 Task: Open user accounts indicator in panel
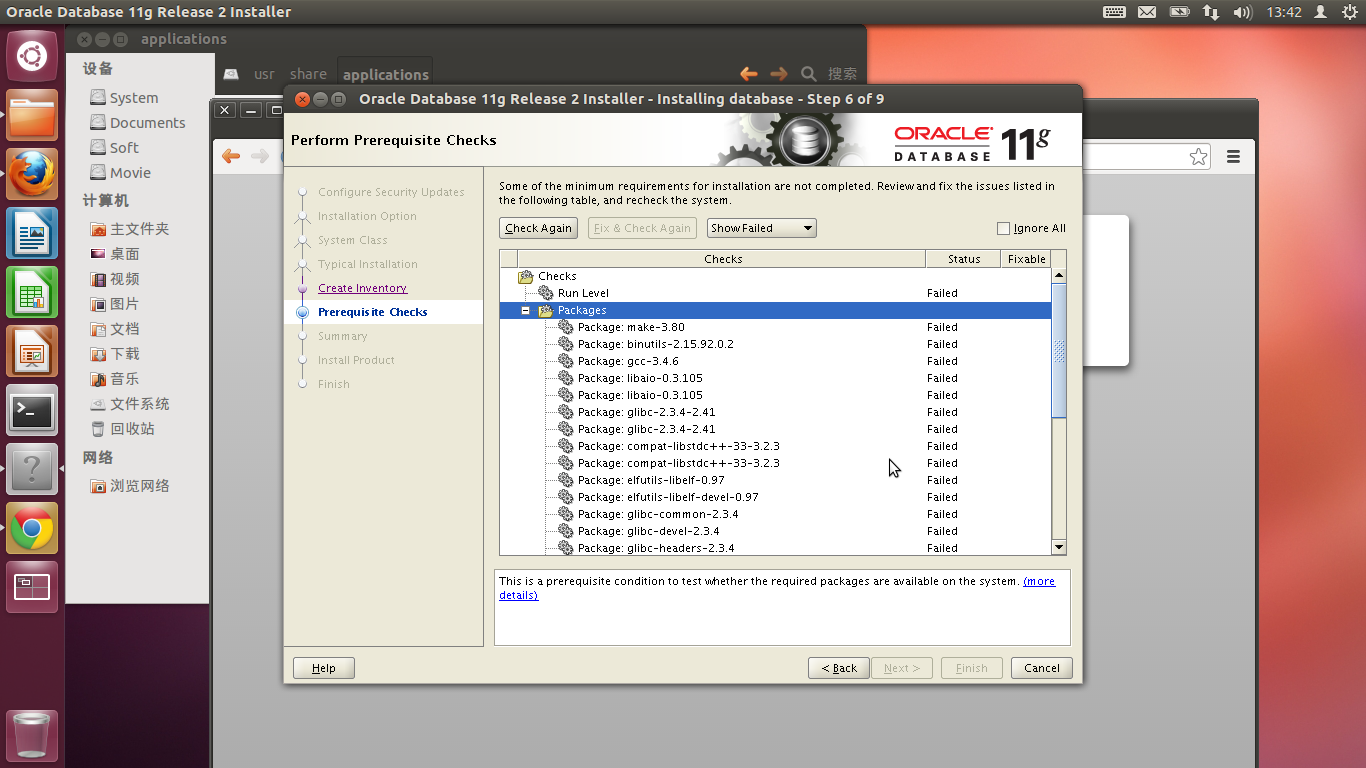coord(1321,12)
